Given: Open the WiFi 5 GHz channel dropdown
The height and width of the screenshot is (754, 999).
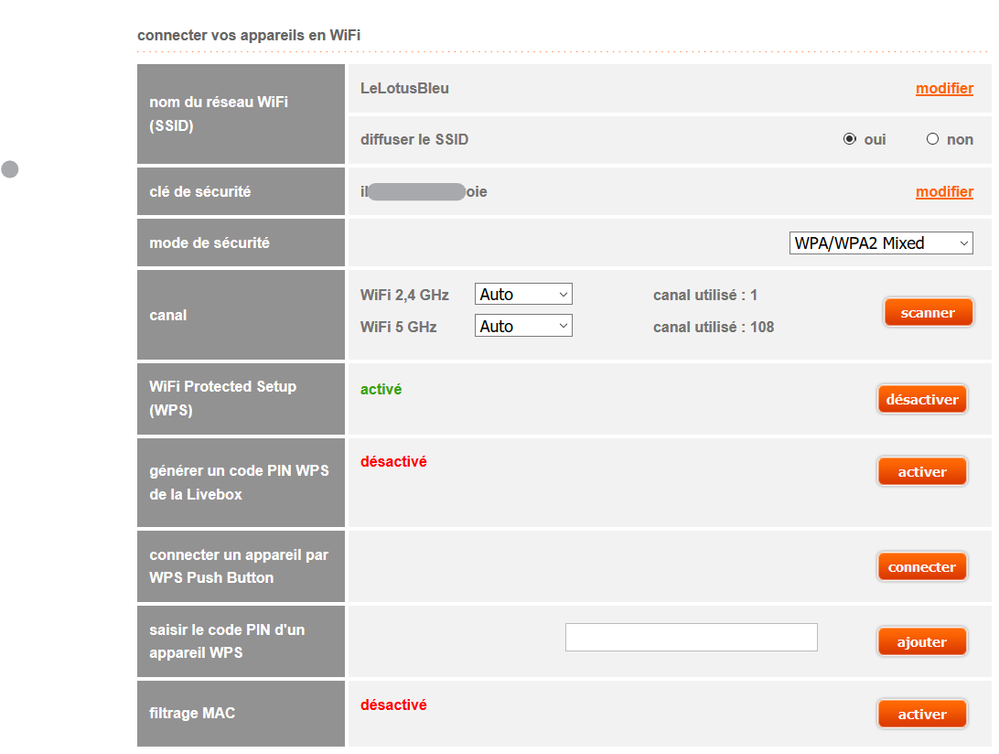Looking at the screenshot, I should pos(523,325).
